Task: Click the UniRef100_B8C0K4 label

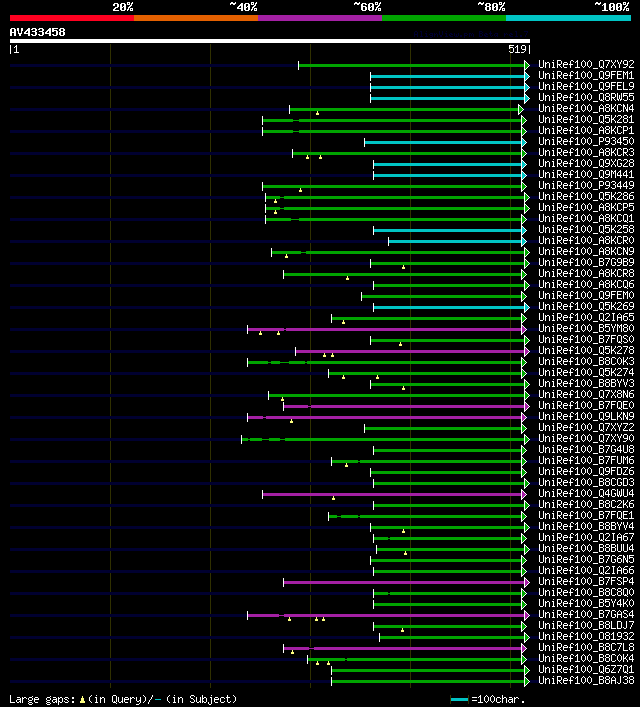Action: pos(586,658)
